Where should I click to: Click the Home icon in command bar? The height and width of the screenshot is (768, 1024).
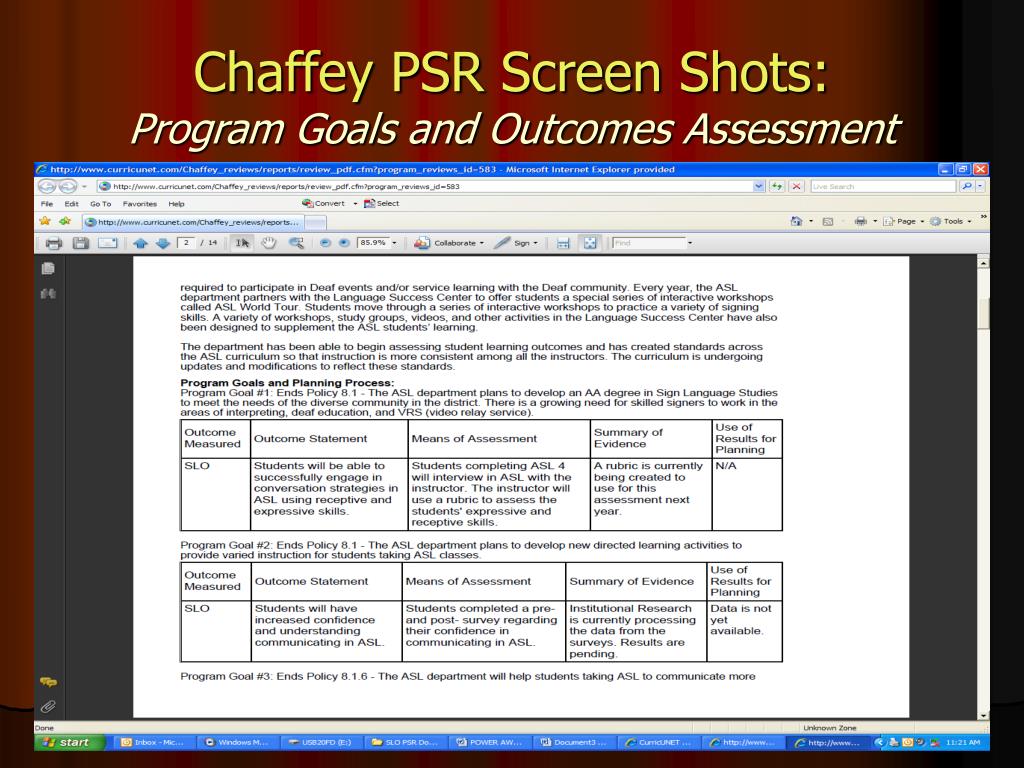(796, 221)
